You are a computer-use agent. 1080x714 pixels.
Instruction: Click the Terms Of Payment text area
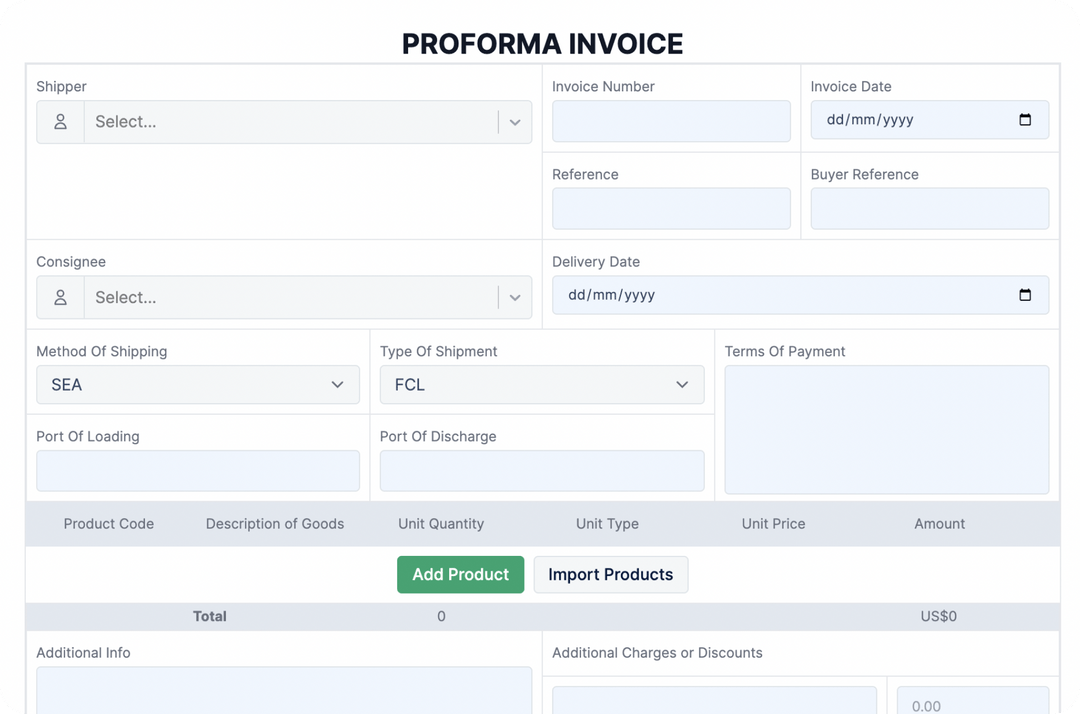pyautogui.click(x=886, y=430)
